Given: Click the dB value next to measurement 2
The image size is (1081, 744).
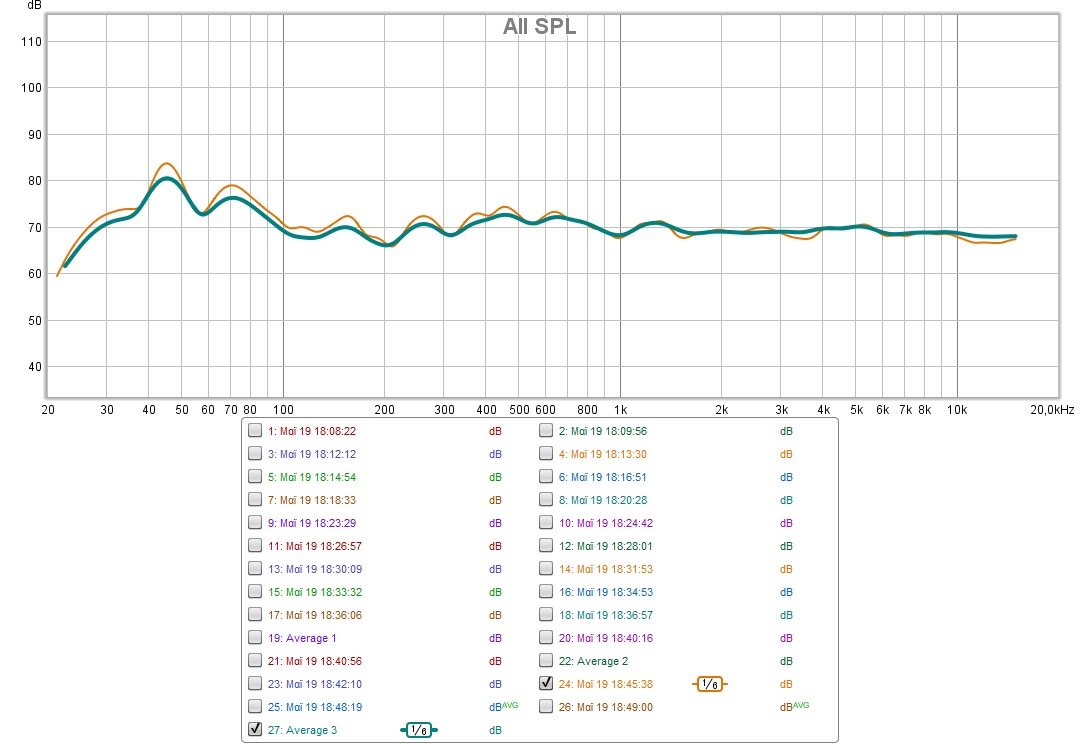Looking at the screenshot, I should [786, 431].
